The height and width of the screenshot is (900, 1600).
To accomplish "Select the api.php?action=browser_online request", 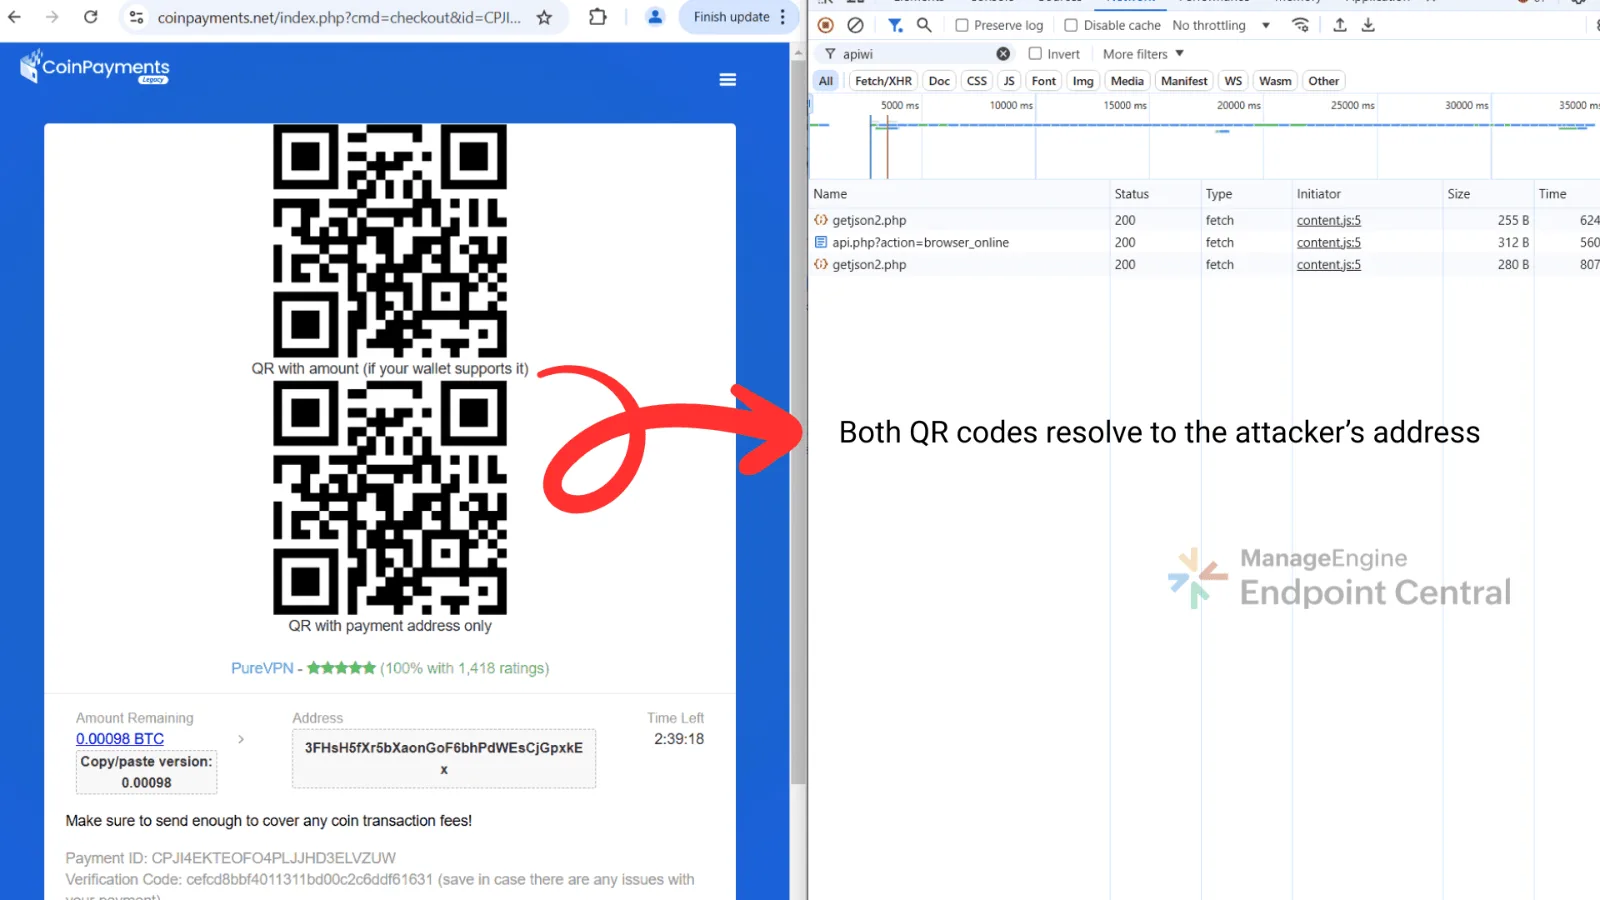I will [x=921, y=243].
